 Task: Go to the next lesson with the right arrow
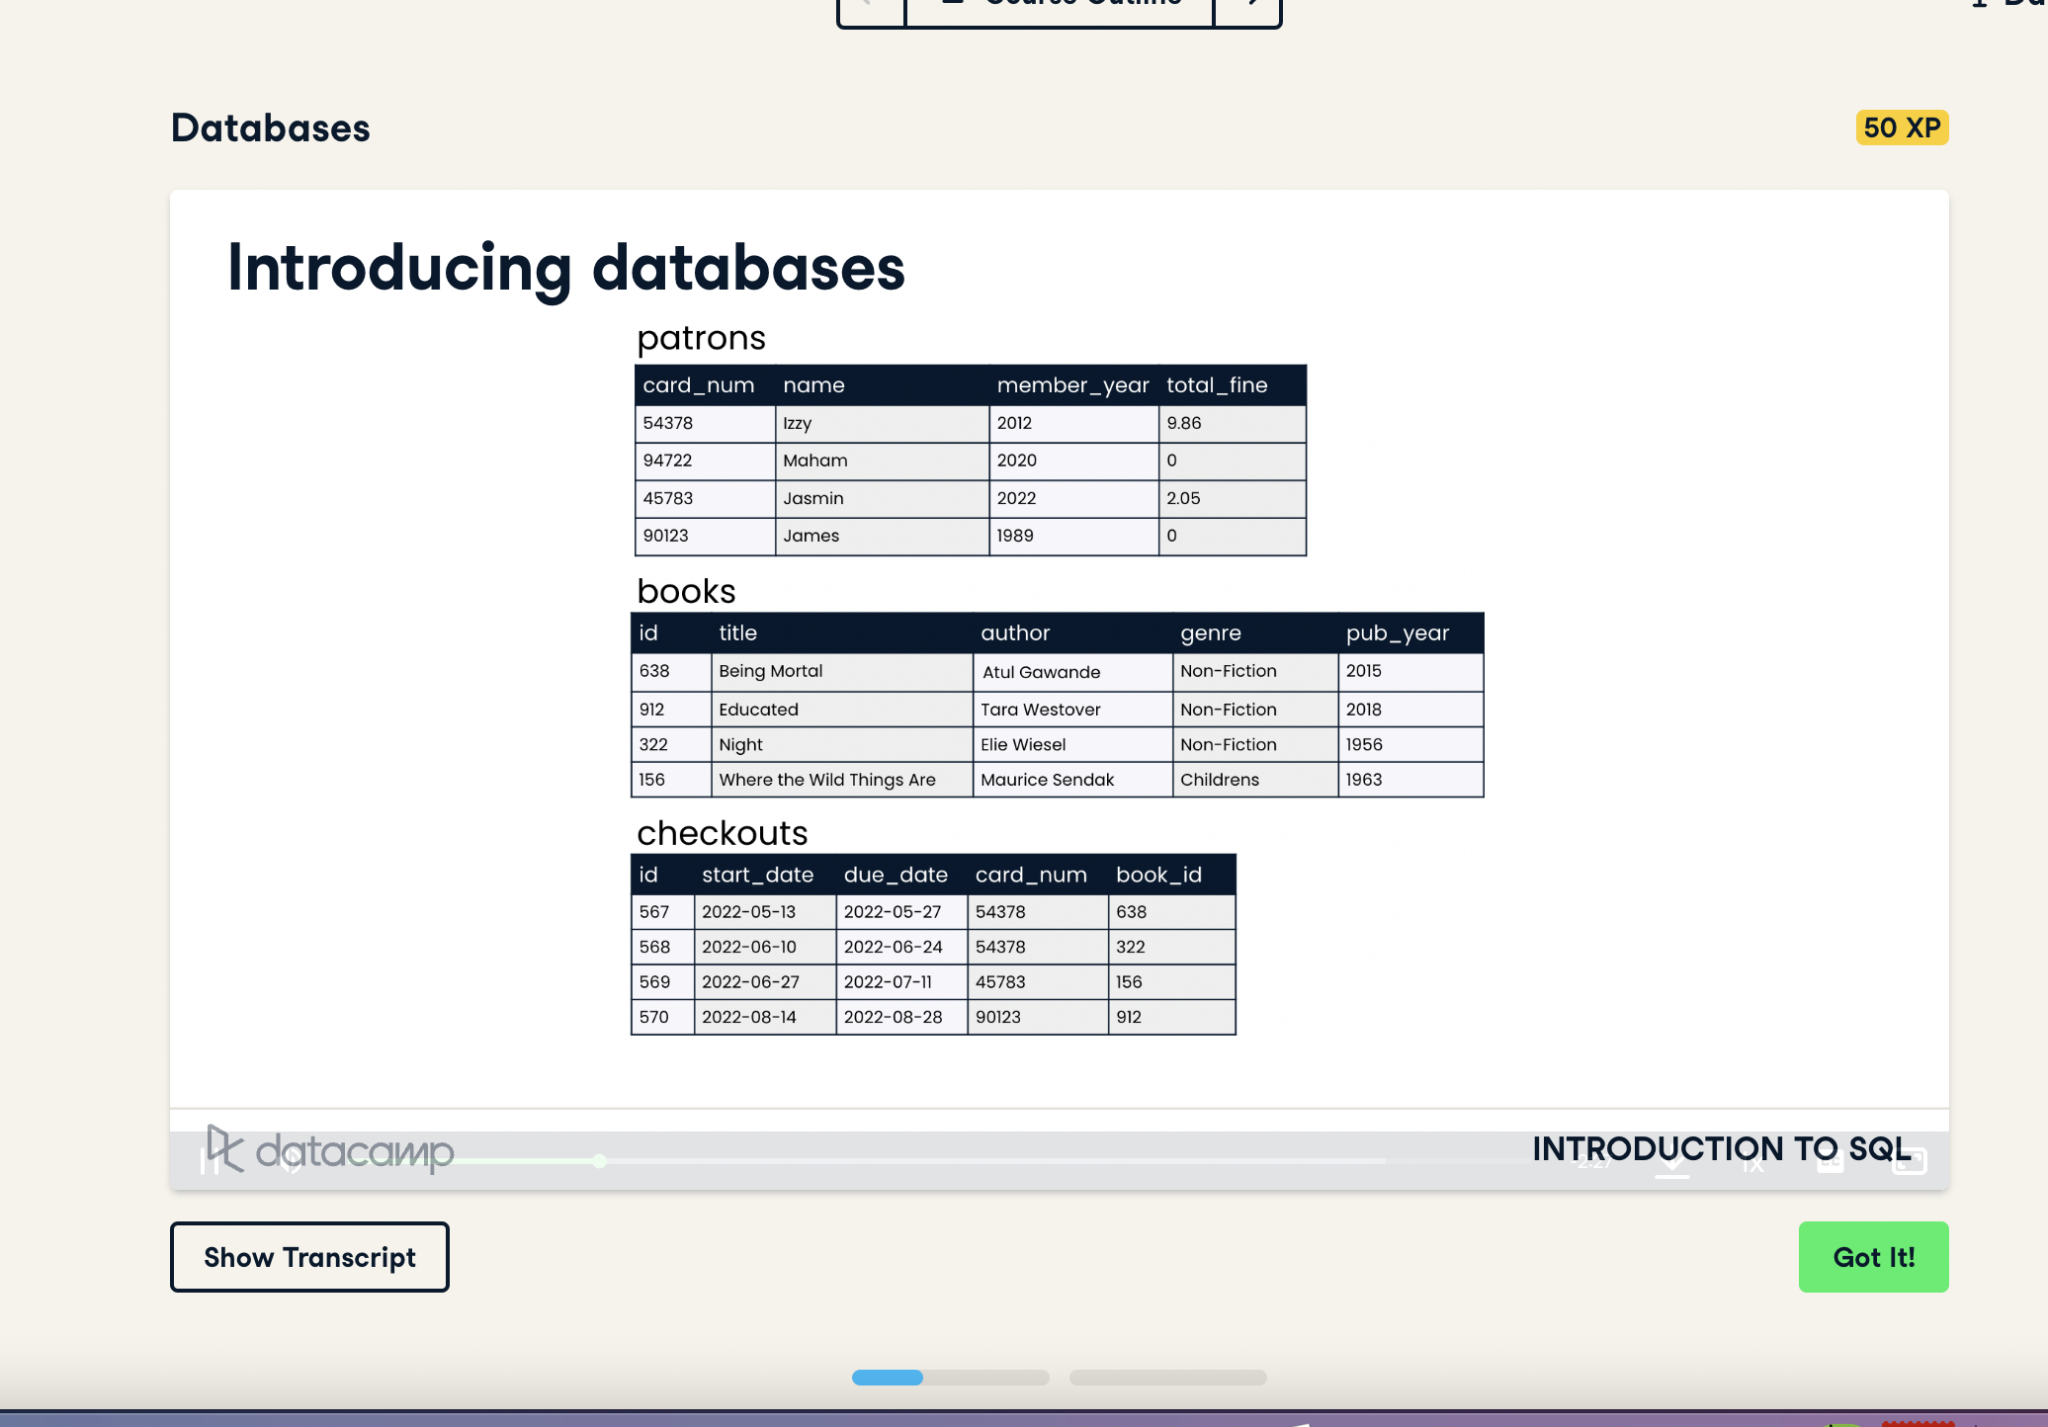coord(1247,5)
